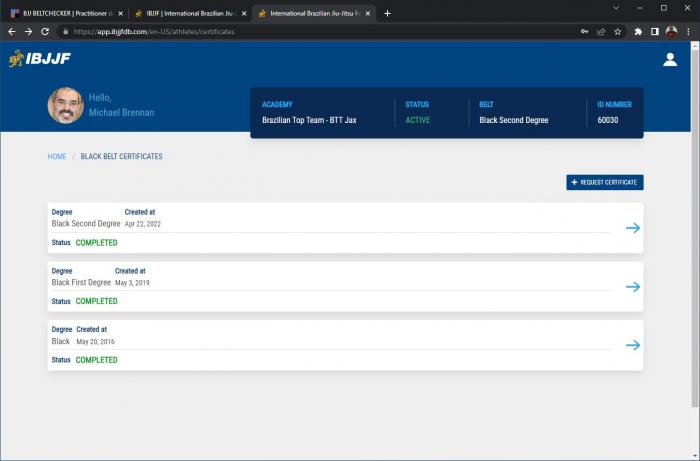700x461 pixels.
Task: Open browser extensions puzzle icon
Action: pyautogui.click(x=638, y=32)
